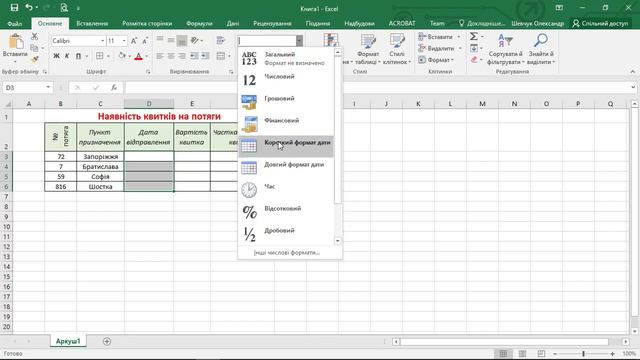Open Сортувати й фільтрувати menu
Screen dimensions: 640x360
coord(505,49)
